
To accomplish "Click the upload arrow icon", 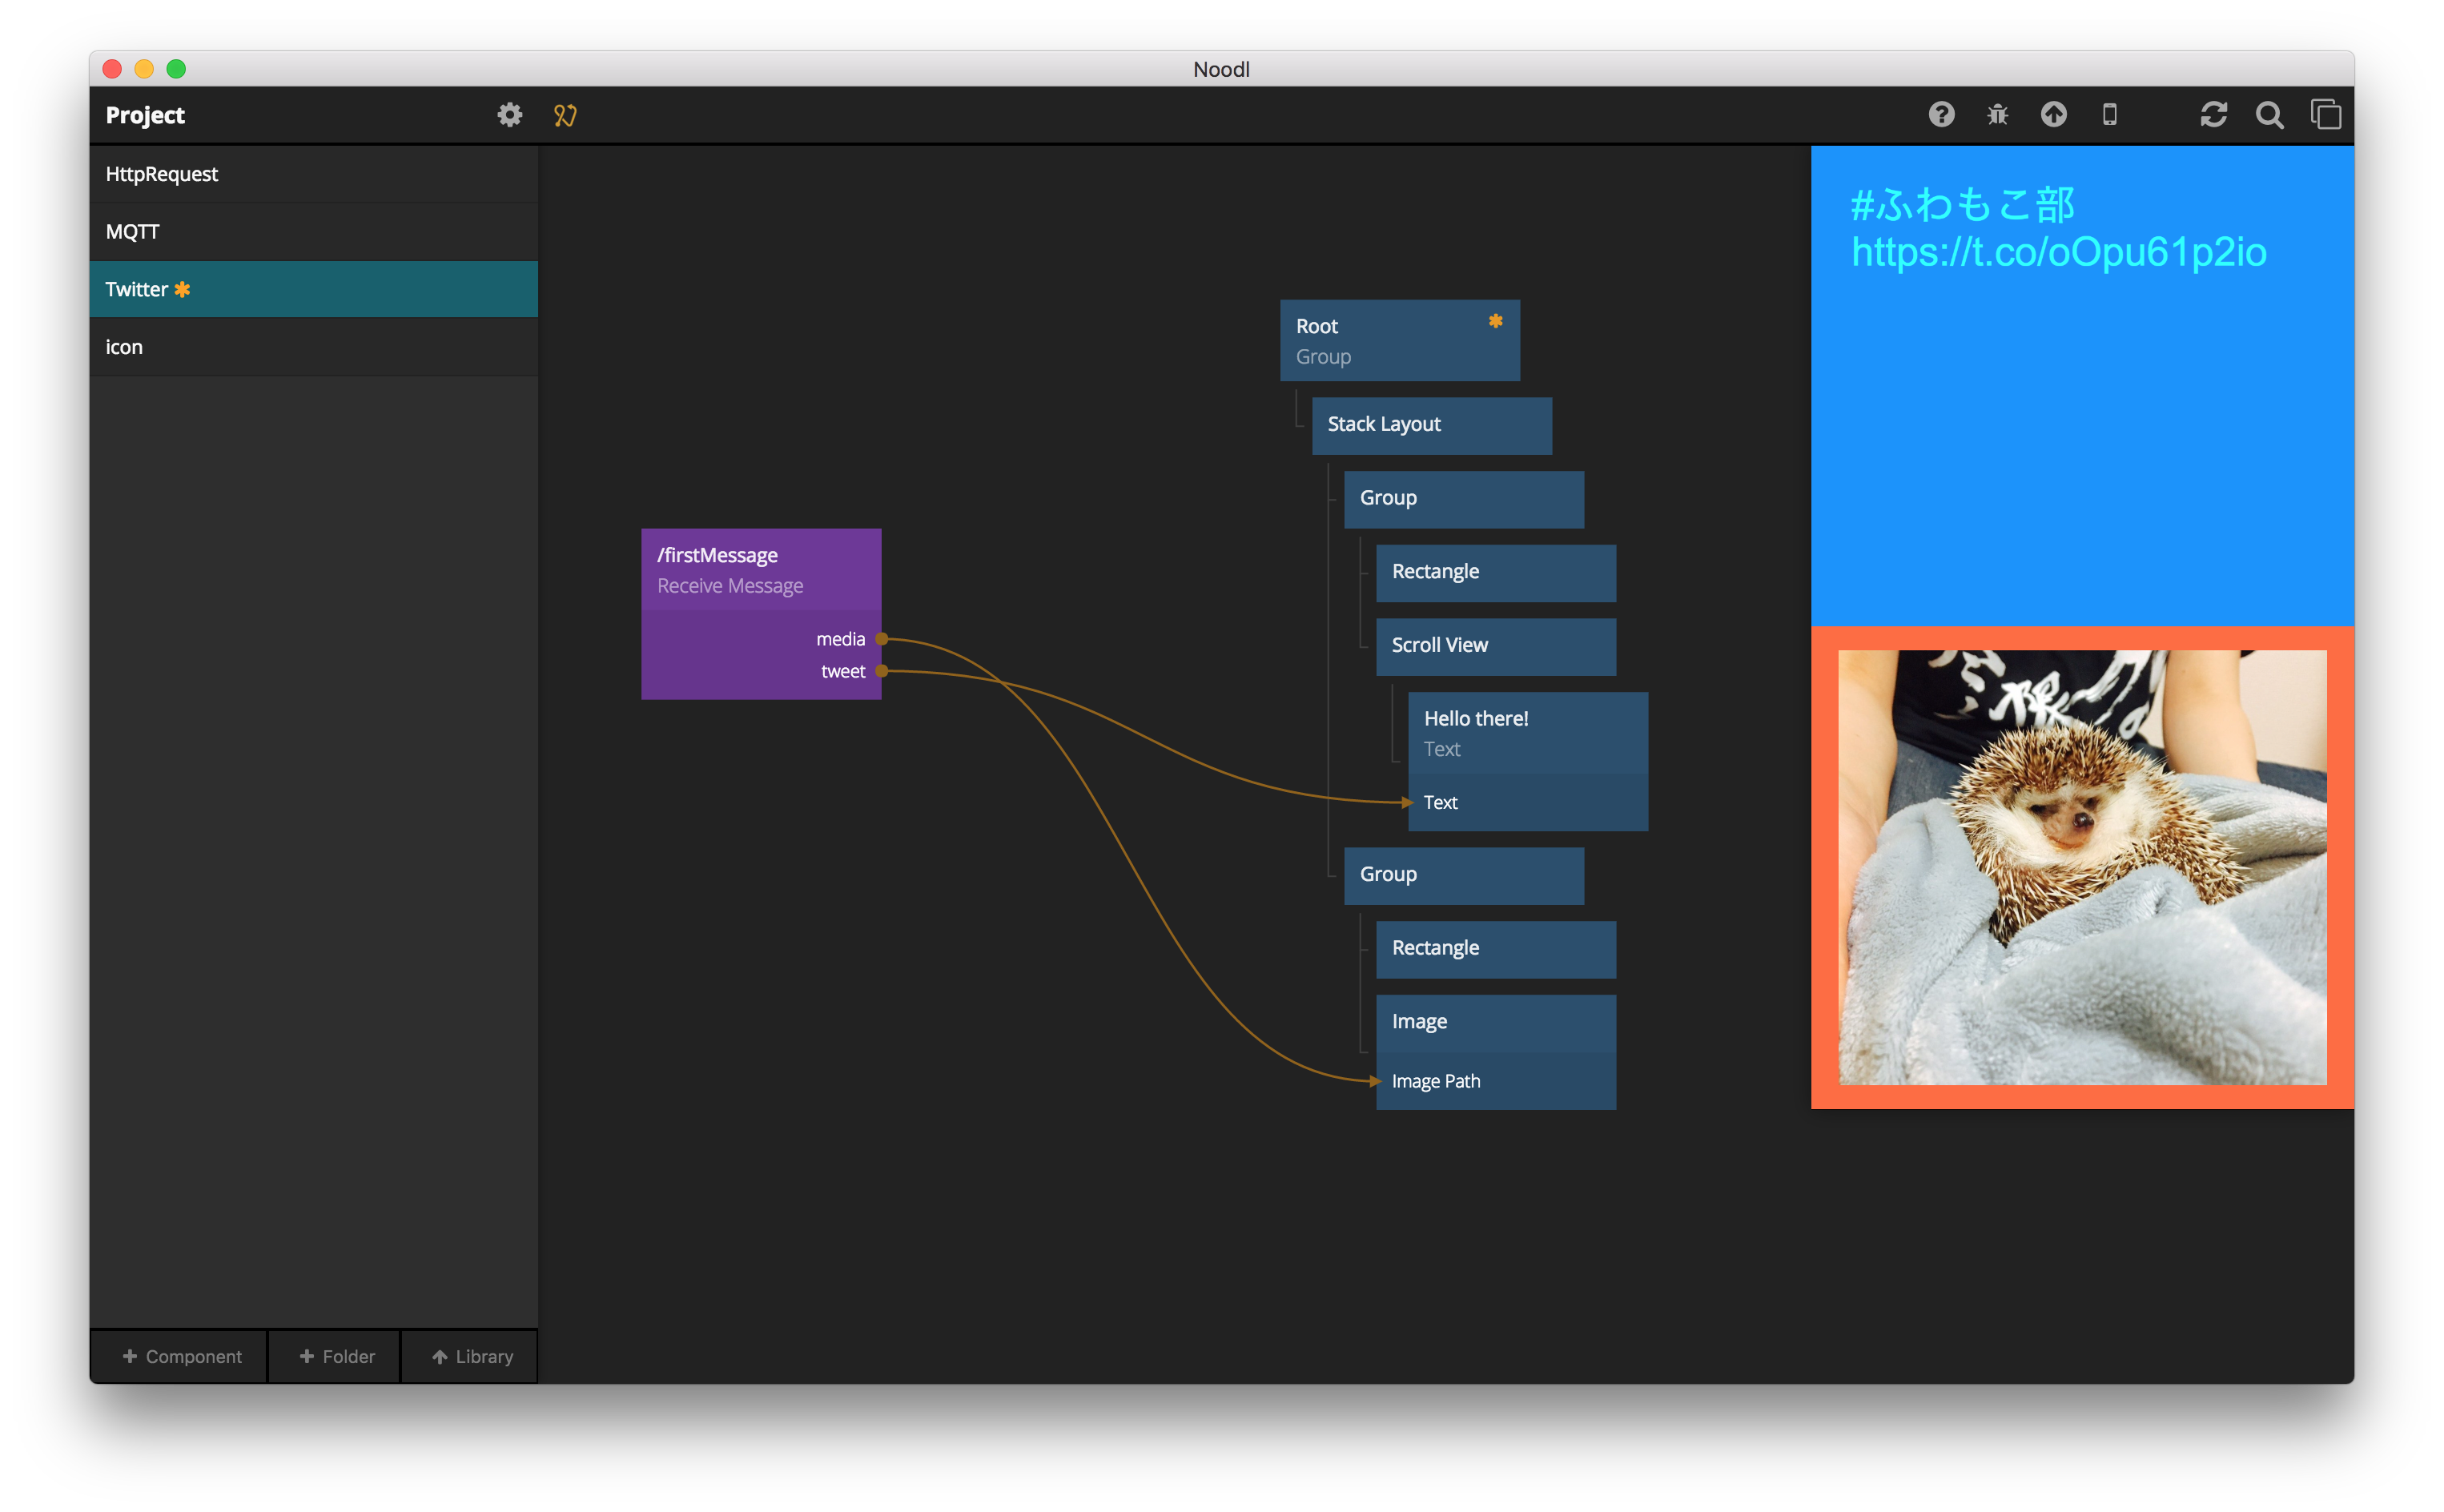I will tap(2053, 115).
